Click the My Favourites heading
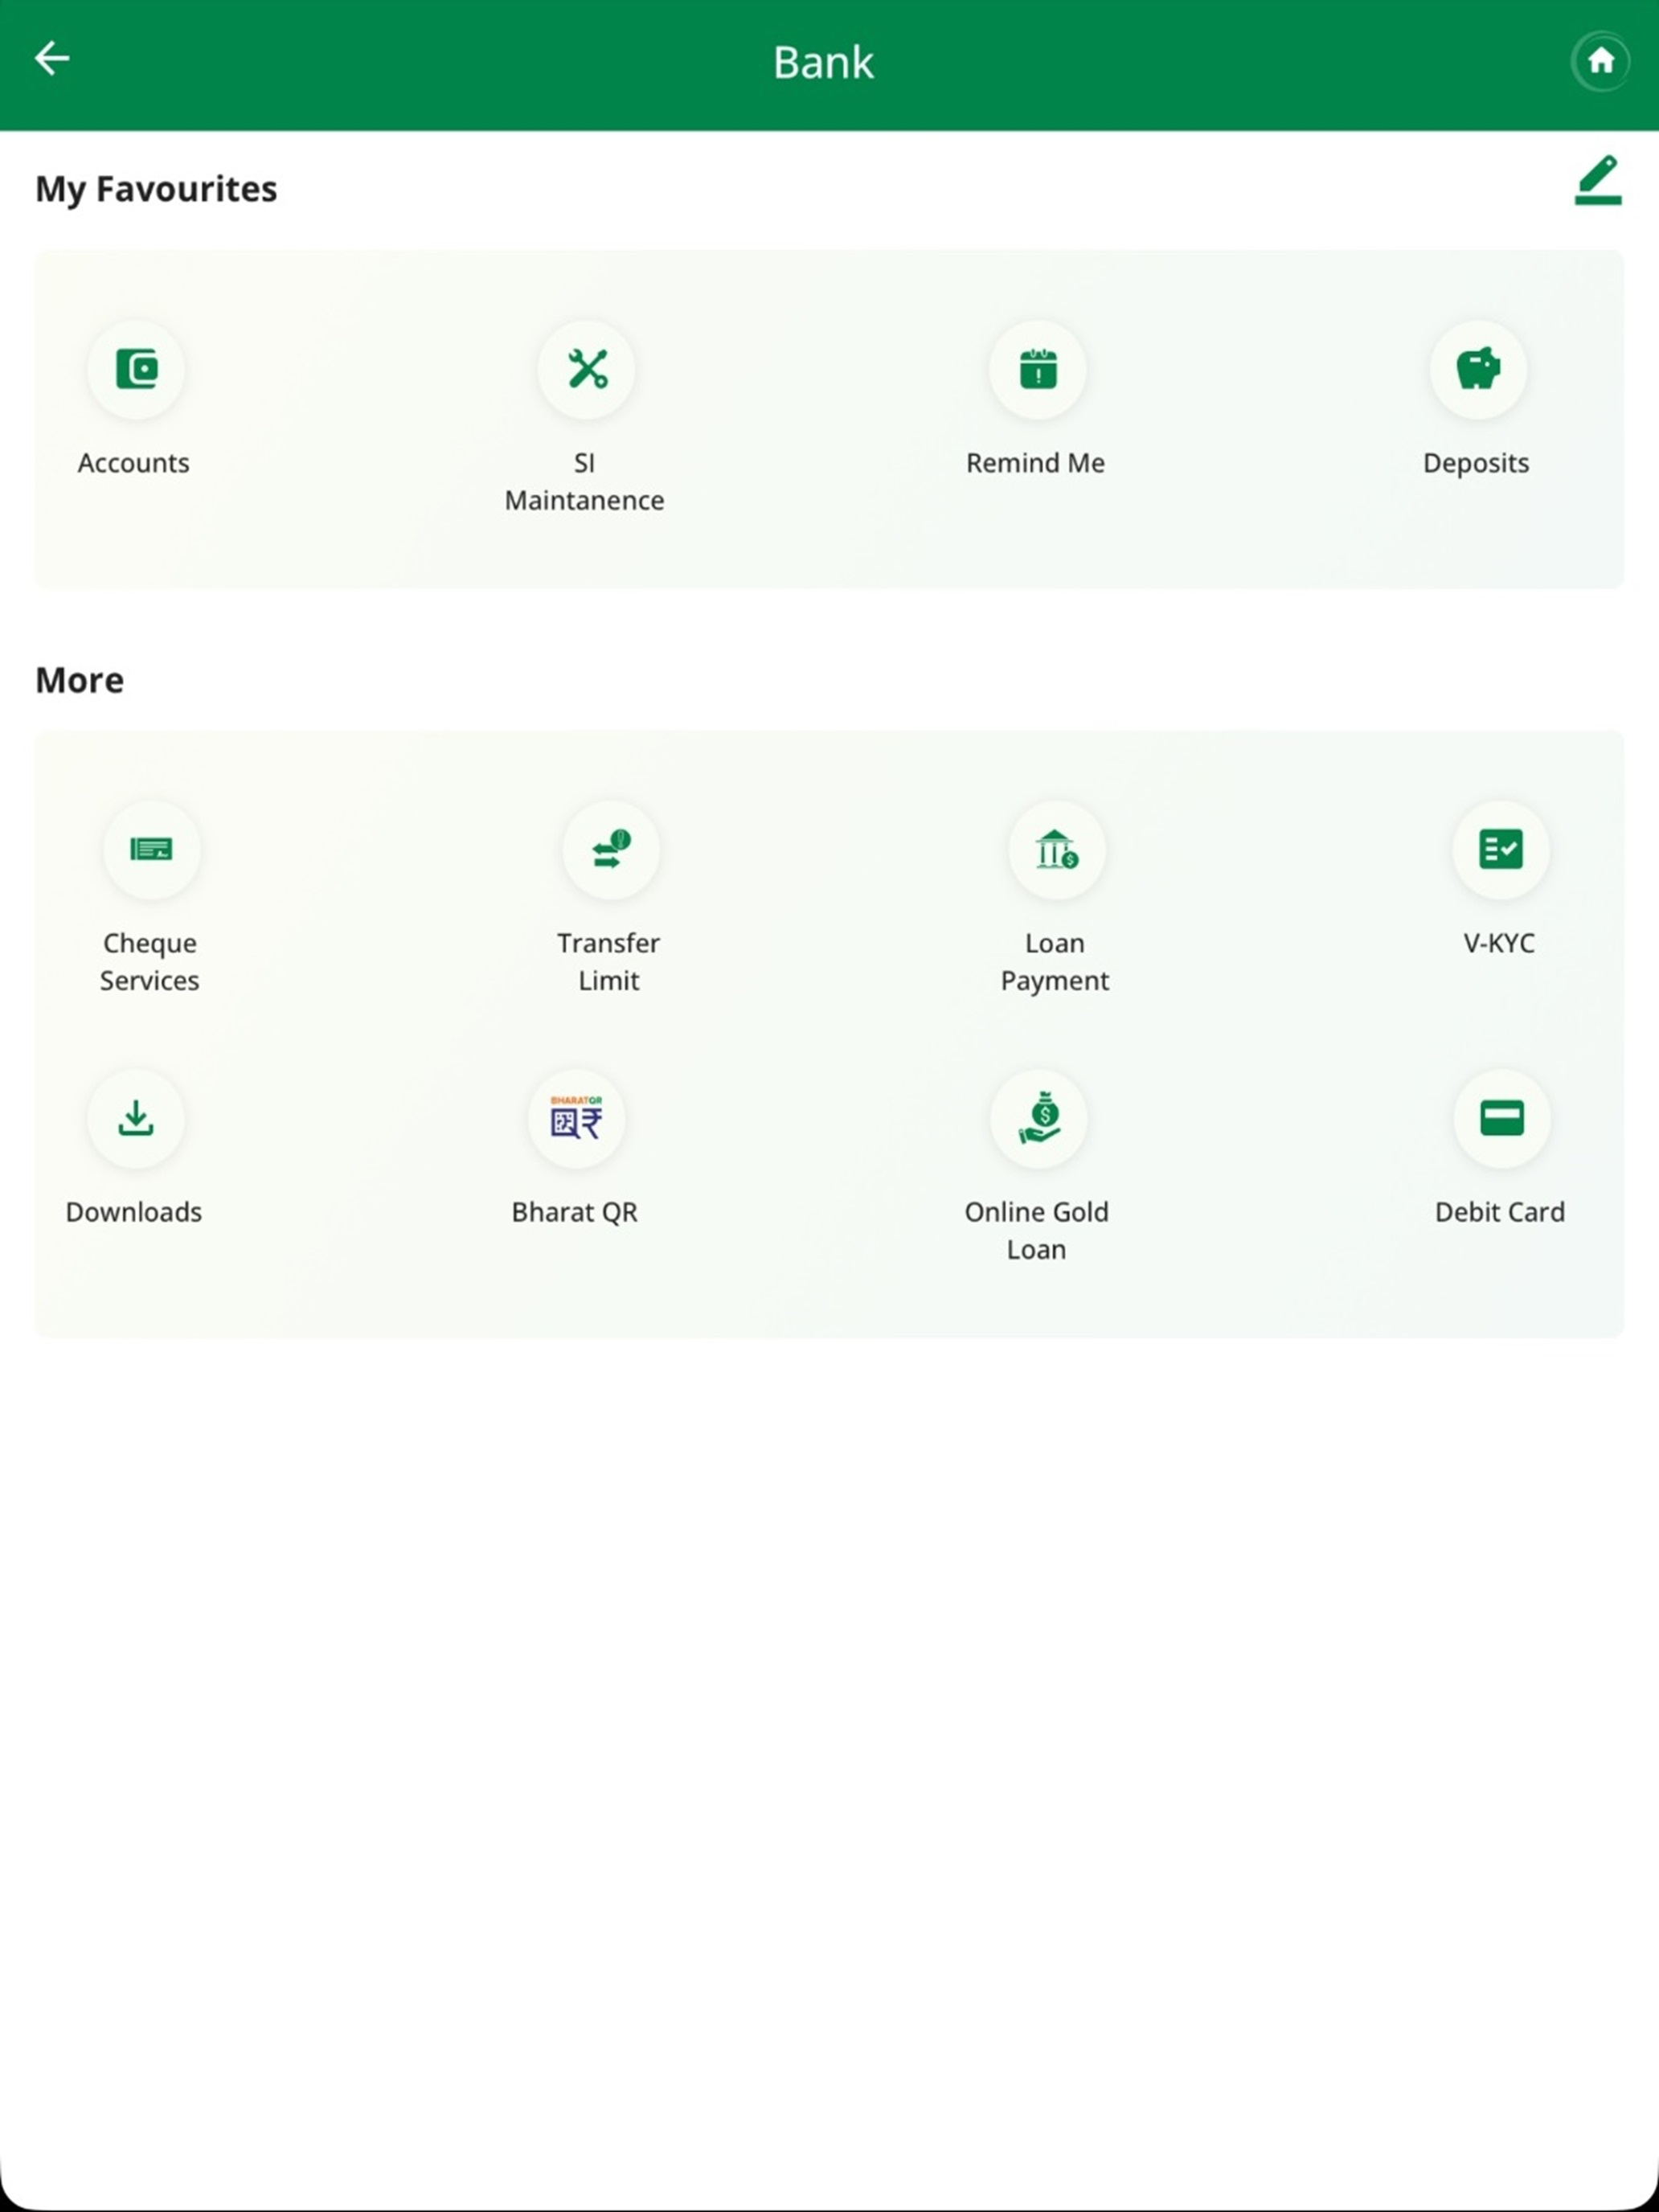Screen dimensions: 1659x2212 coord(156,190)
